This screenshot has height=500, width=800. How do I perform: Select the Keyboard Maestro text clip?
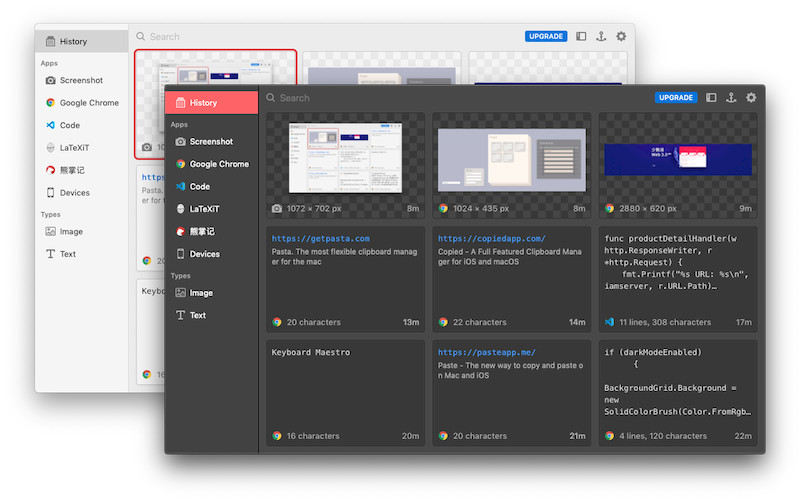tap(345, 393)
